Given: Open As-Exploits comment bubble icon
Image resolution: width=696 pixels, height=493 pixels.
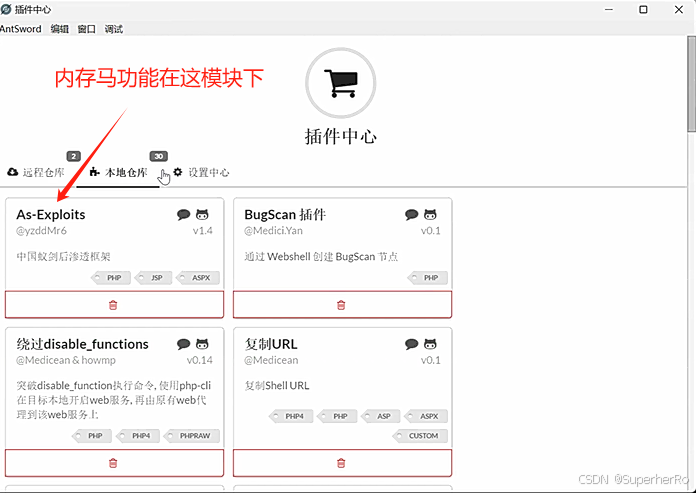Looking at the screenshot, I should (x=183, y=215).
